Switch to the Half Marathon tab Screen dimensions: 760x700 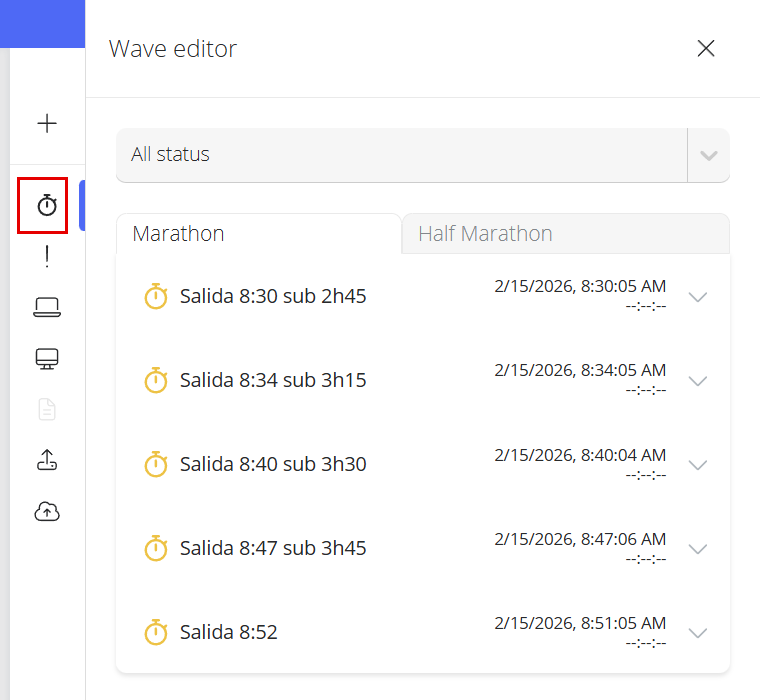click(x=566, y=234)
